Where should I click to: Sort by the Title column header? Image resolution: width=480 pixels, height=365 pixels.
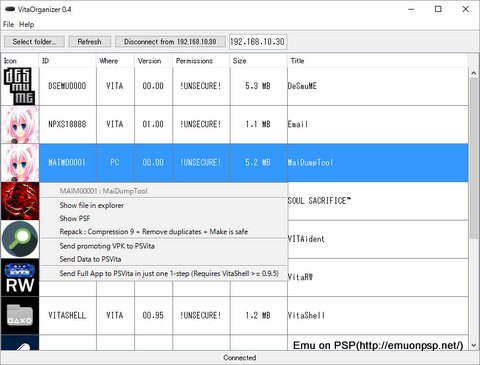(x=378, y=61)
